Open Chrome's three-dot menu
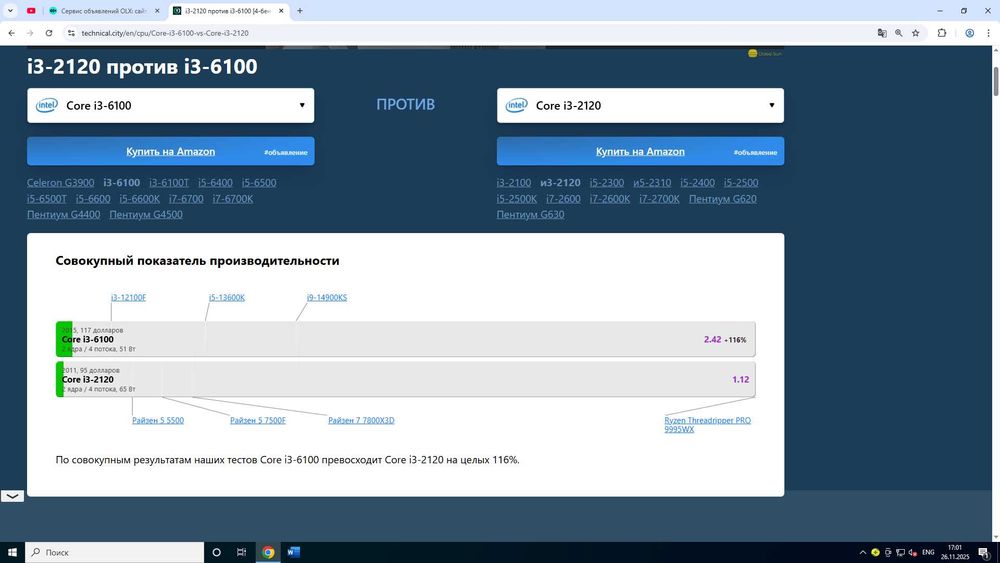 [989, 33]
